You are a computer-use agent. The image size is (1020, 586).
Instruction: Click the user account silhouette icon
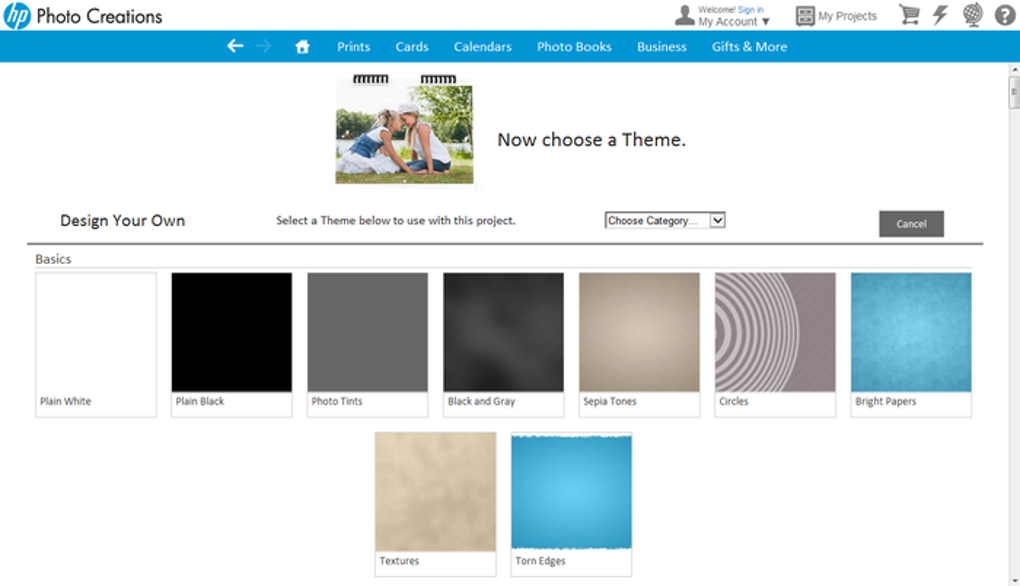(684, 16)
